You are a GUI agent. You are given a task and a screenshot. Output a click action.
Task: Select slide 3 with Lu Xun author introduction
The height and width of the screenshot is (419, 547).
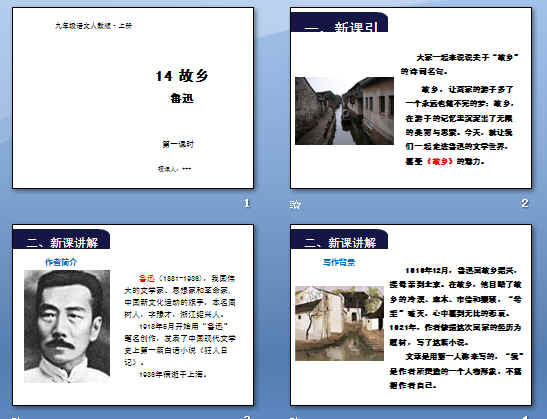(133, 315)
